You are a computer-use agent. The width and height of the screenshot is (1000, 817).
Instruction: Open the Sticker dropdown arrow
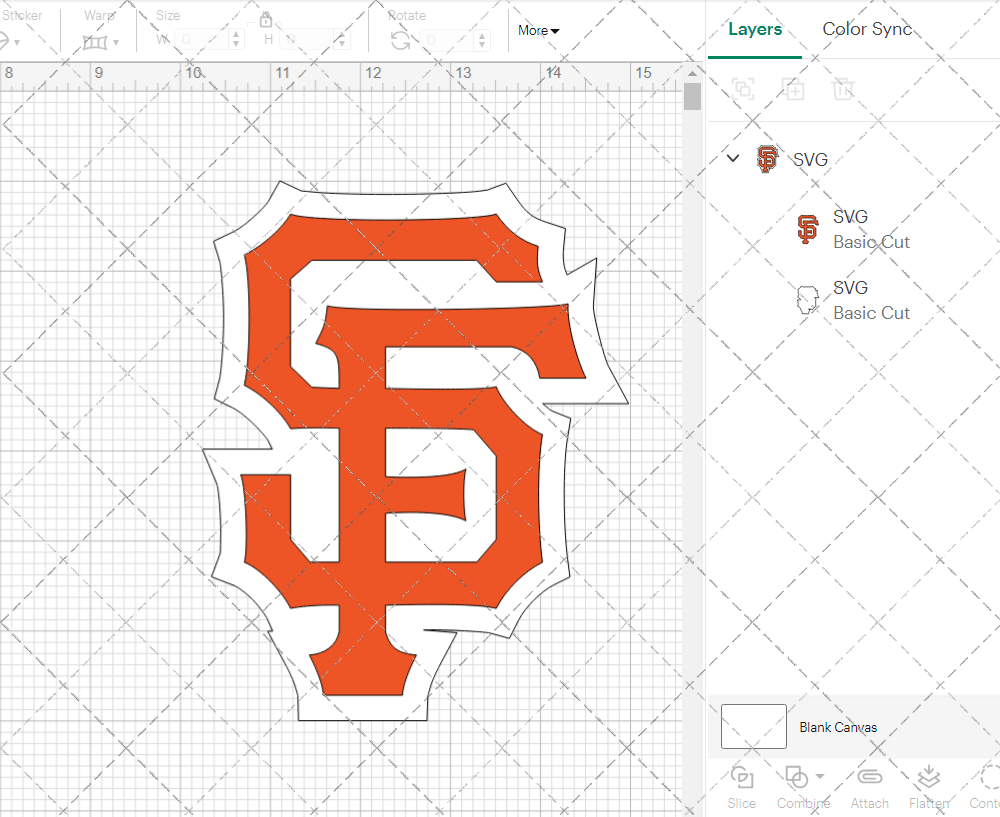[x=17, y=43]
